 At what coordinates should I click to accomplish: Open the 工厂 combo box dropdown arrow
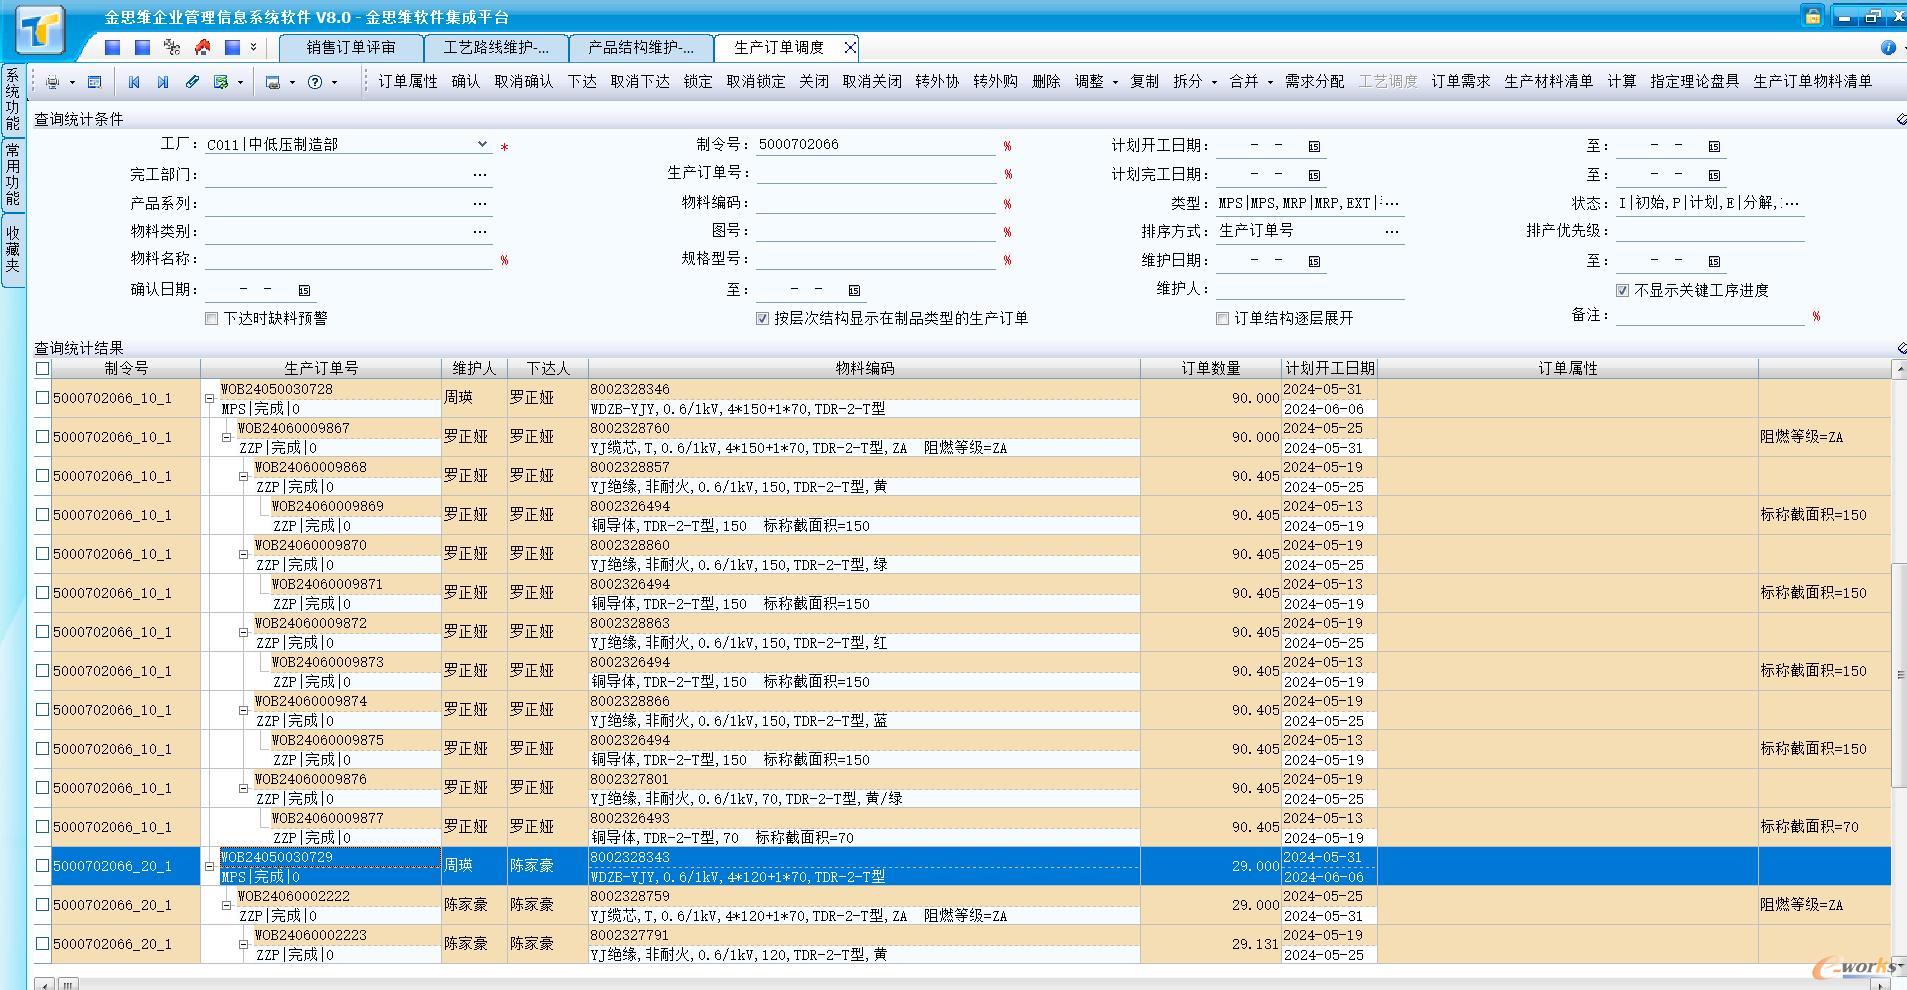point(482,144)
